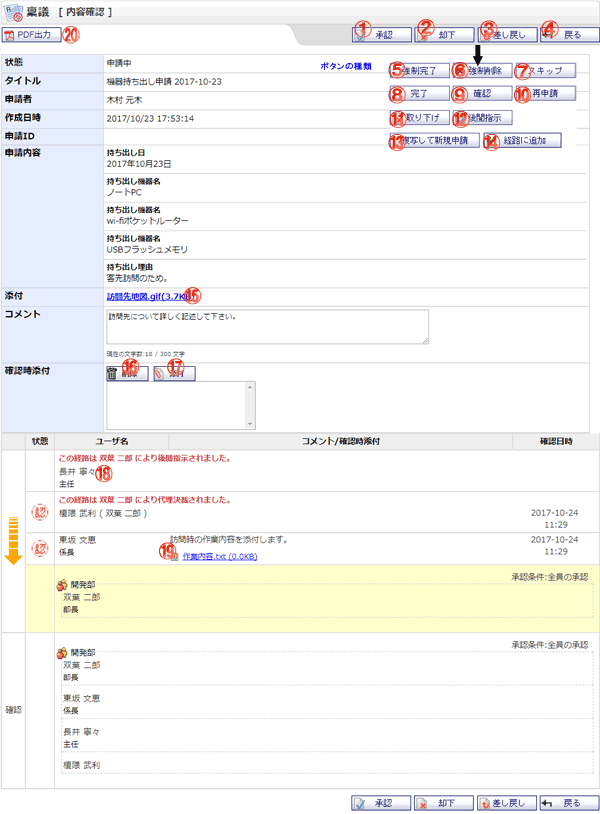Click the file icon beside 作業内容.txt
Image resolution: width=600 pixels, height=814 pixels.
175,557
